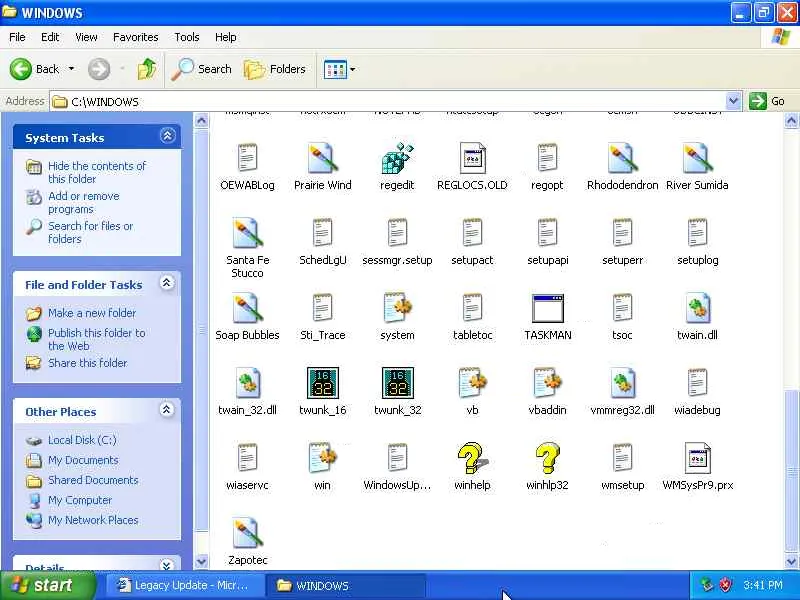Go Back using toolbar button
Screen dimensions: 800x600
point(35,69)
